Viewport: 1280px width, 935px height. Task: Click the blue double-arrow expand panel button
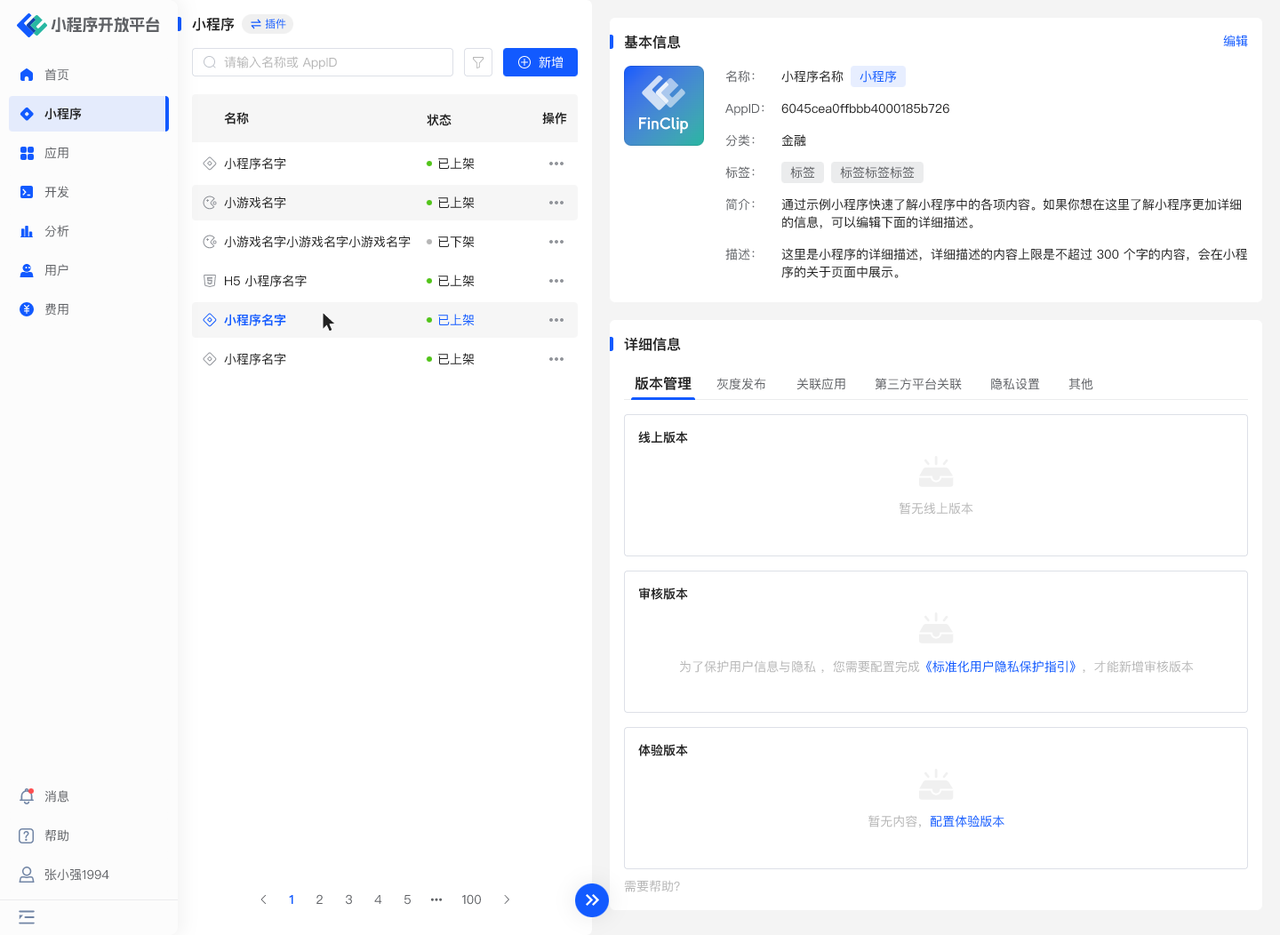(x=591, y=899)
